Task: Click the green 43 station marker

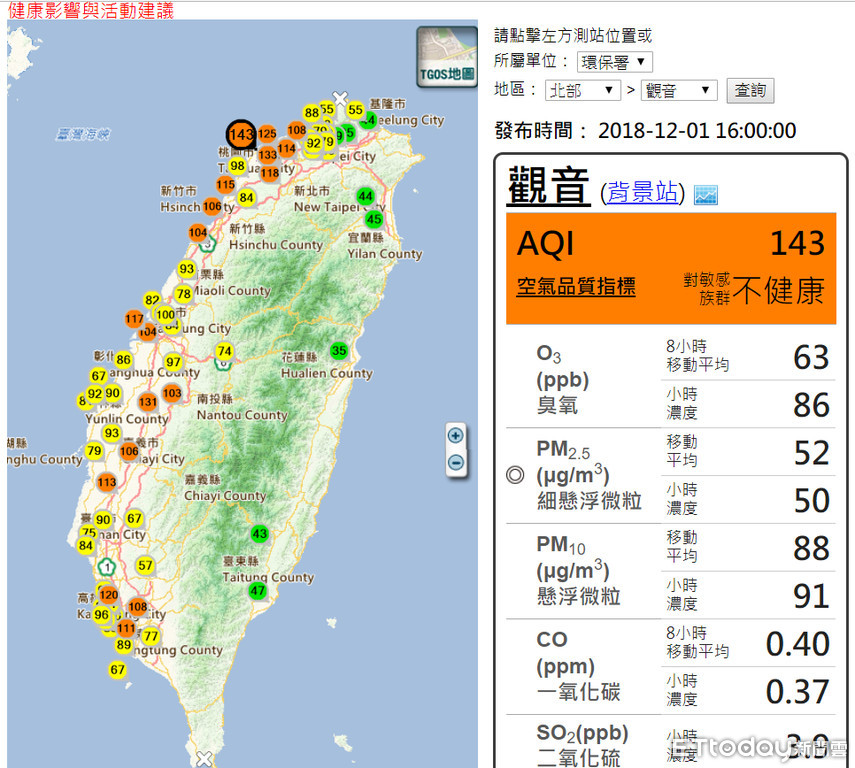Action: [260, 534]
